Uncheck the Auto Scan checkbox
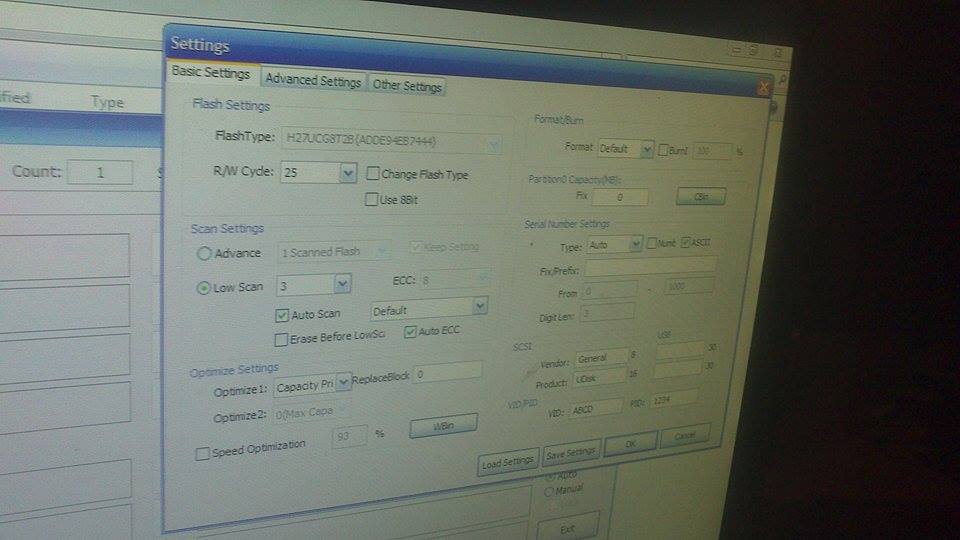 tap(282, 315)
